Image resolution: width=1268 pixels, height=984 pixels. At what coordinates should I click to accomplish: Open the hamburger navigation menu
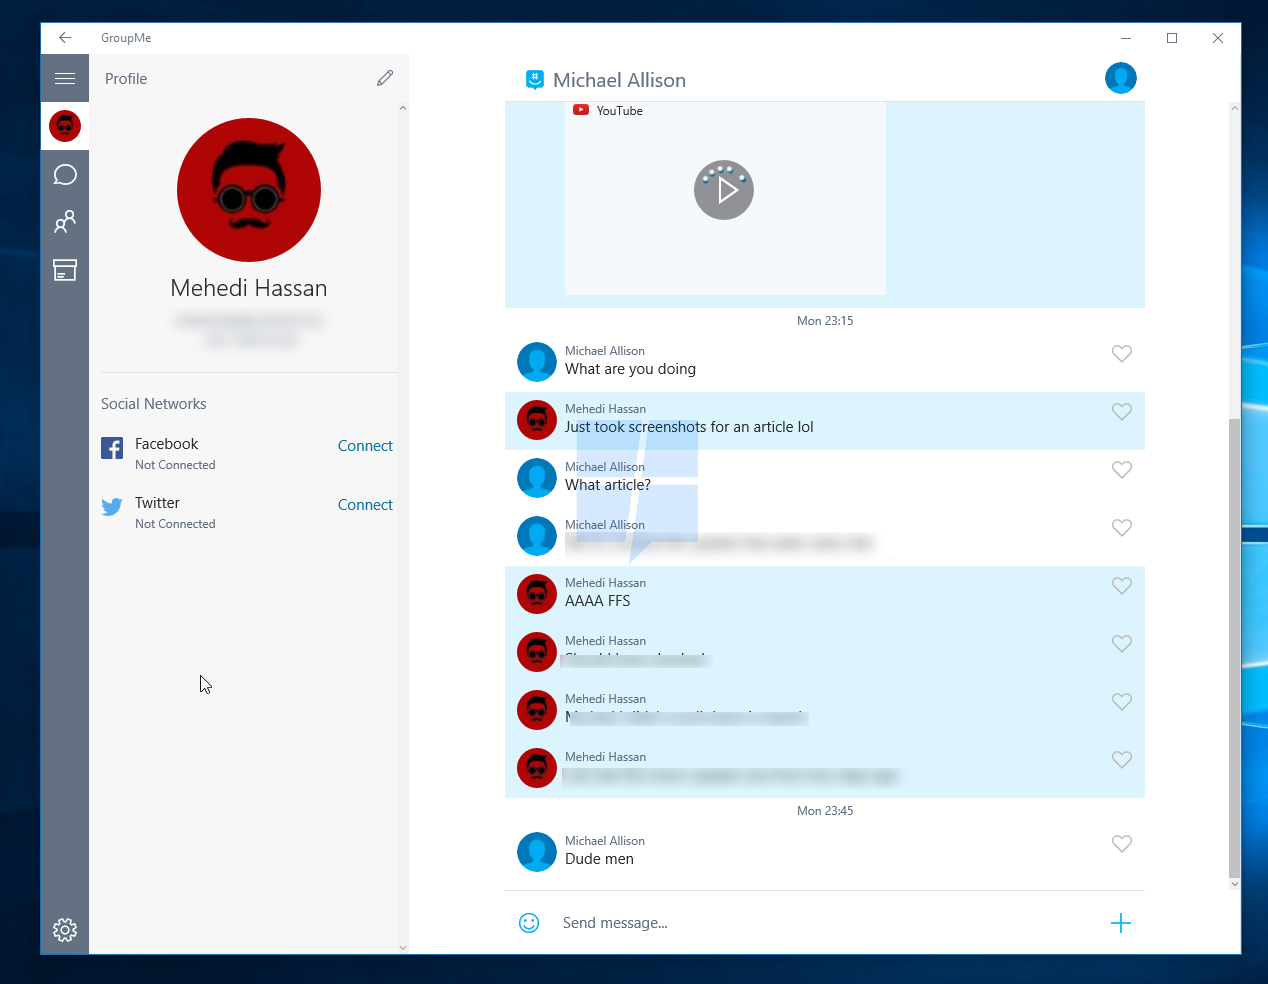[x=65, y=78]
